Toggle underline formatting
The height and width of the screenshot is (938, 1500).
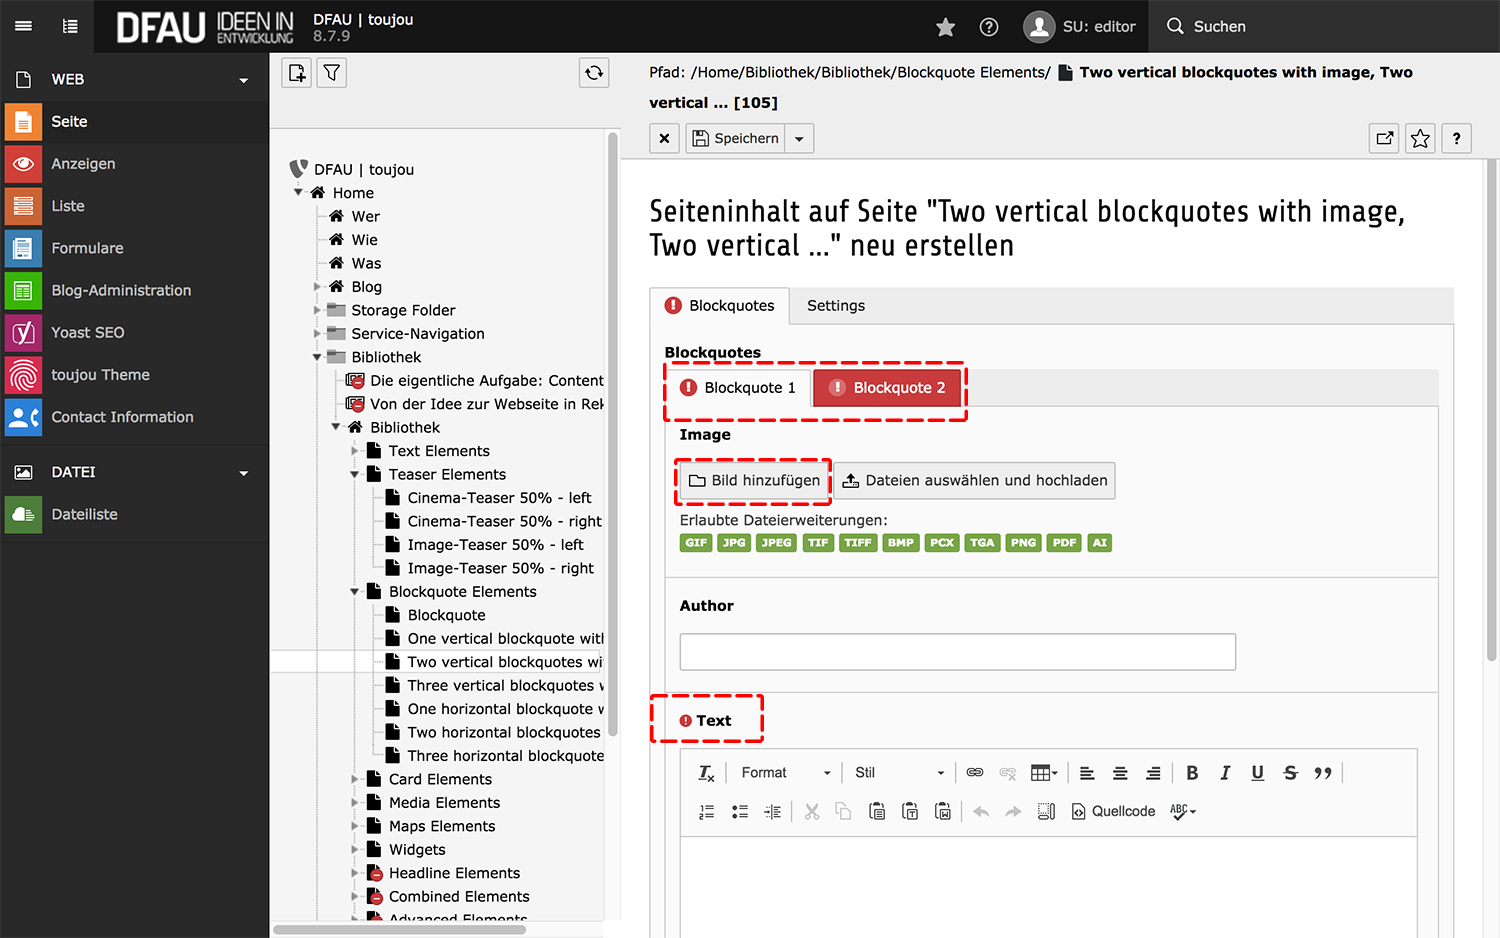coord(1258,773)
